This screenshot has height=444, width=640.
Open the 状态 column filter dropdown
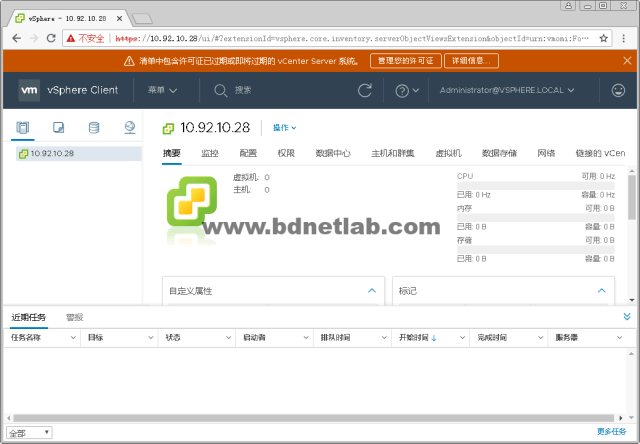[228, 337]
